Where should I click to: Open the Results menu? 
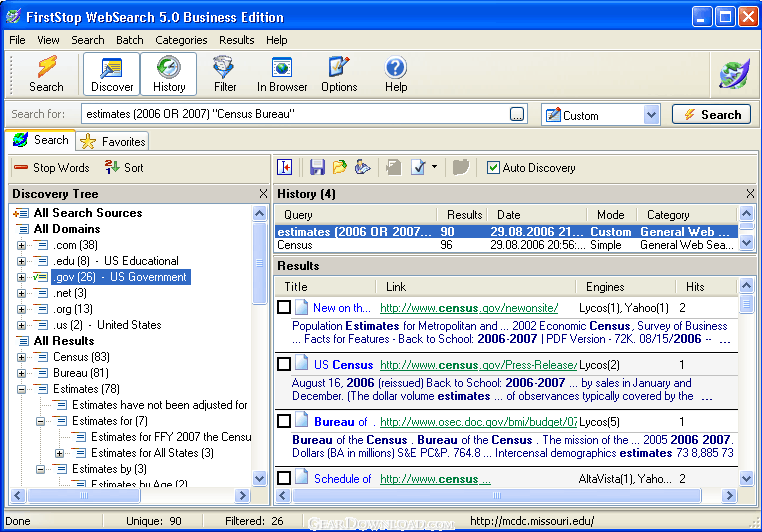(236, 40)
